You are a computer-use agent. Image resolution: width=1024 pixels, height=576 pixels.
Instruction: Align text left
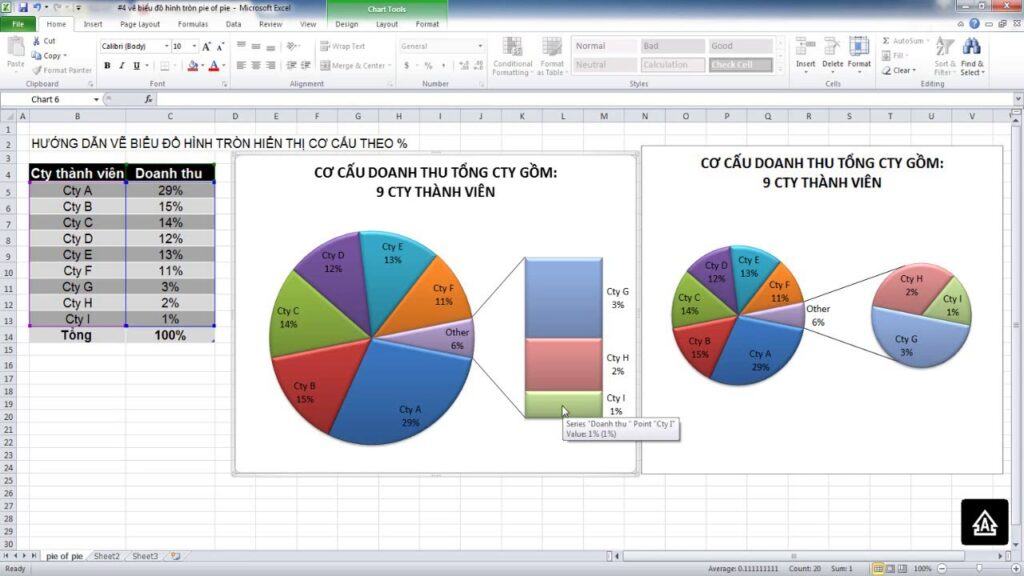(x=241, y=65)
